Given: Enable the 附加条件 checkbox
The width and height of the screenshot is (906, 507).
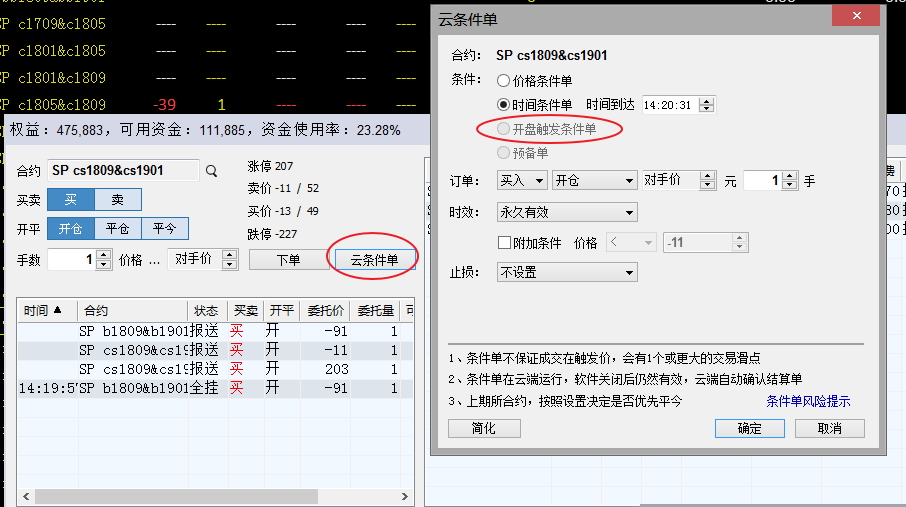Looking at the screenshot, I should [x=505, y=243].
